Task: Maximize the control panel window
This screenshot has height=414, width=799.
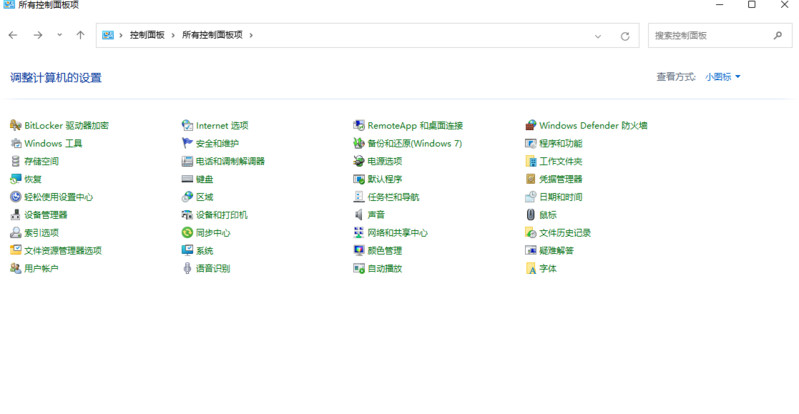Action: [752, 5]
